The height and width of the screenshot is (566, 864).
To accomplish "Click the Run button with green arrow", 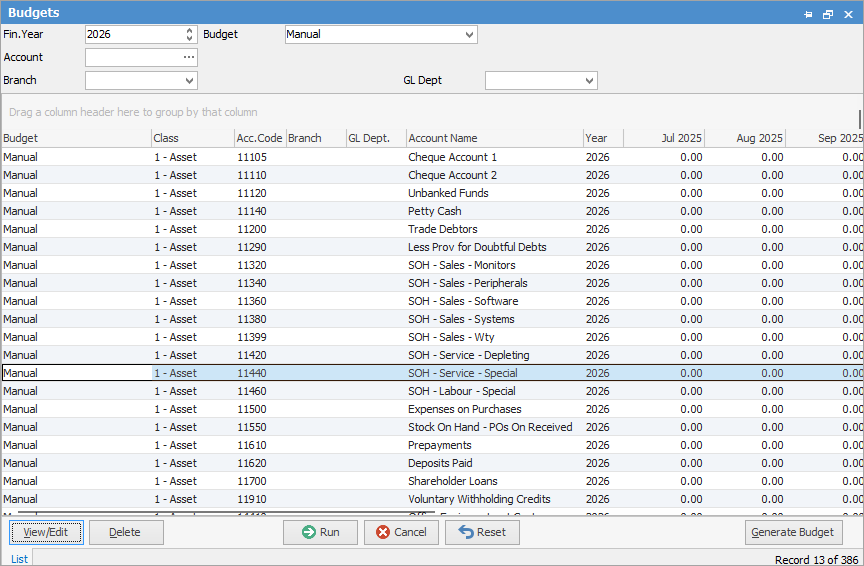I will pyautogui.click(x=321, y=532).
